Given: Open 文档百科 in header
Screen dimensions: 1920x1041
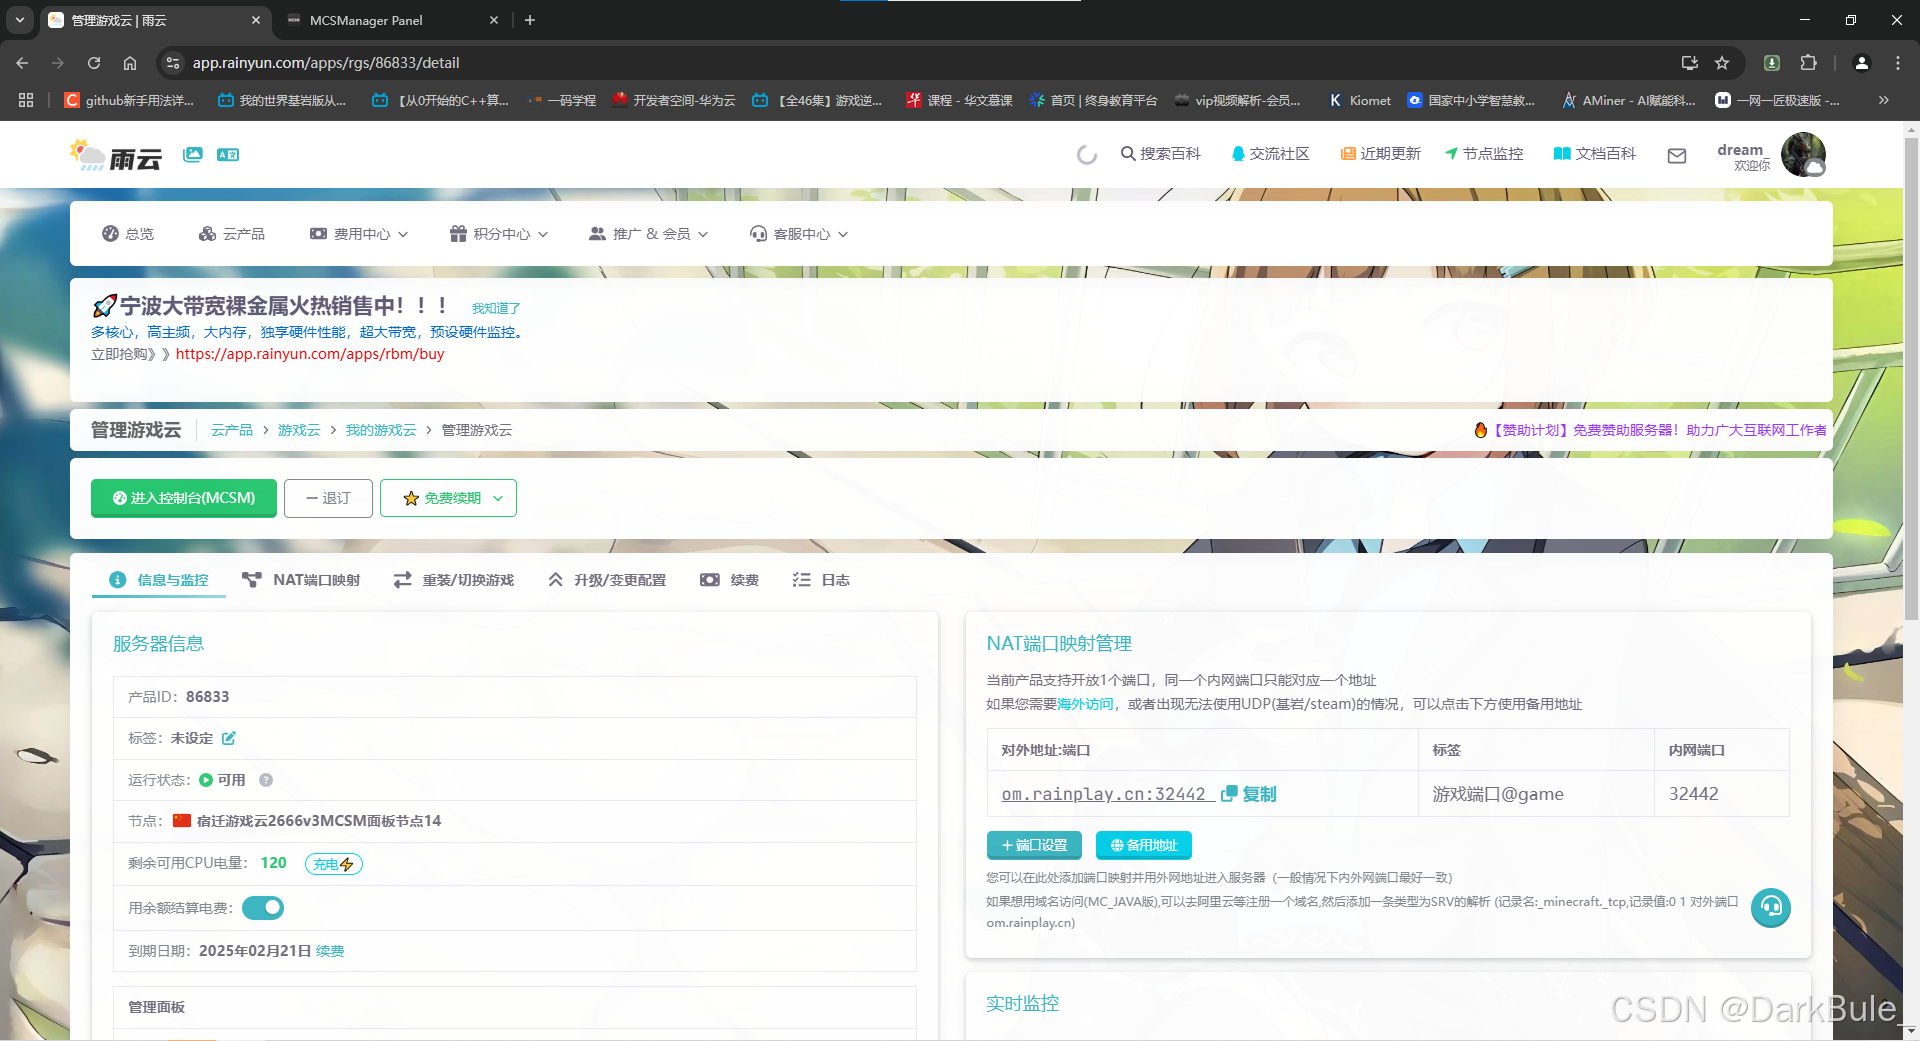Looking at the screenshot, I should pyautogui.click(x=1594, y=153).
